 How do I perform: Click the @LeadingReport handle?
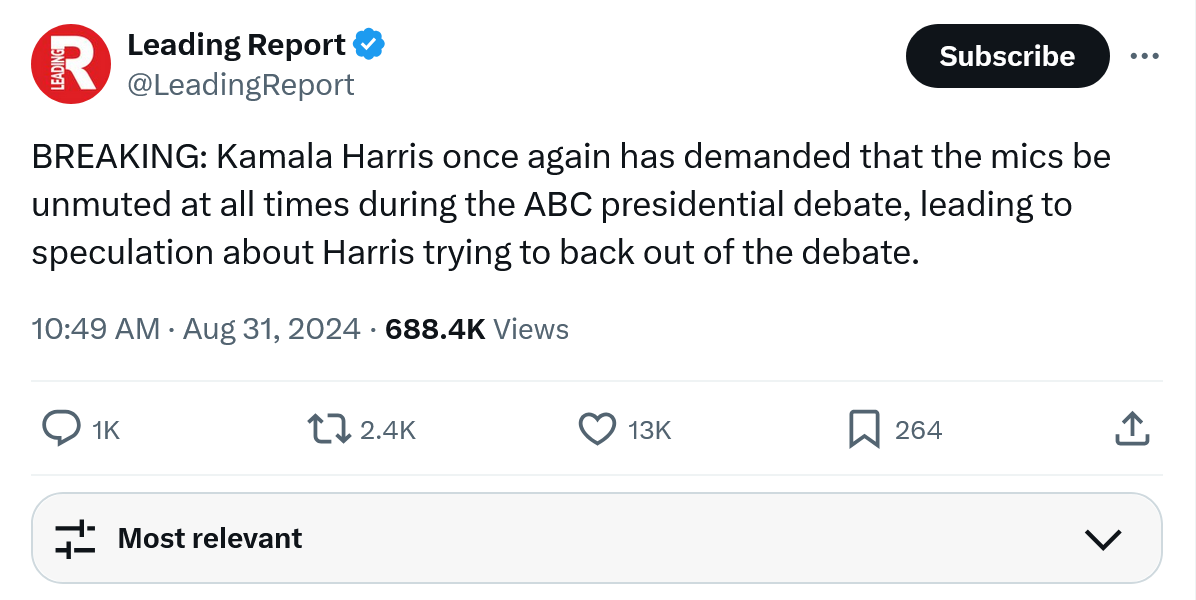coord(240,85)
